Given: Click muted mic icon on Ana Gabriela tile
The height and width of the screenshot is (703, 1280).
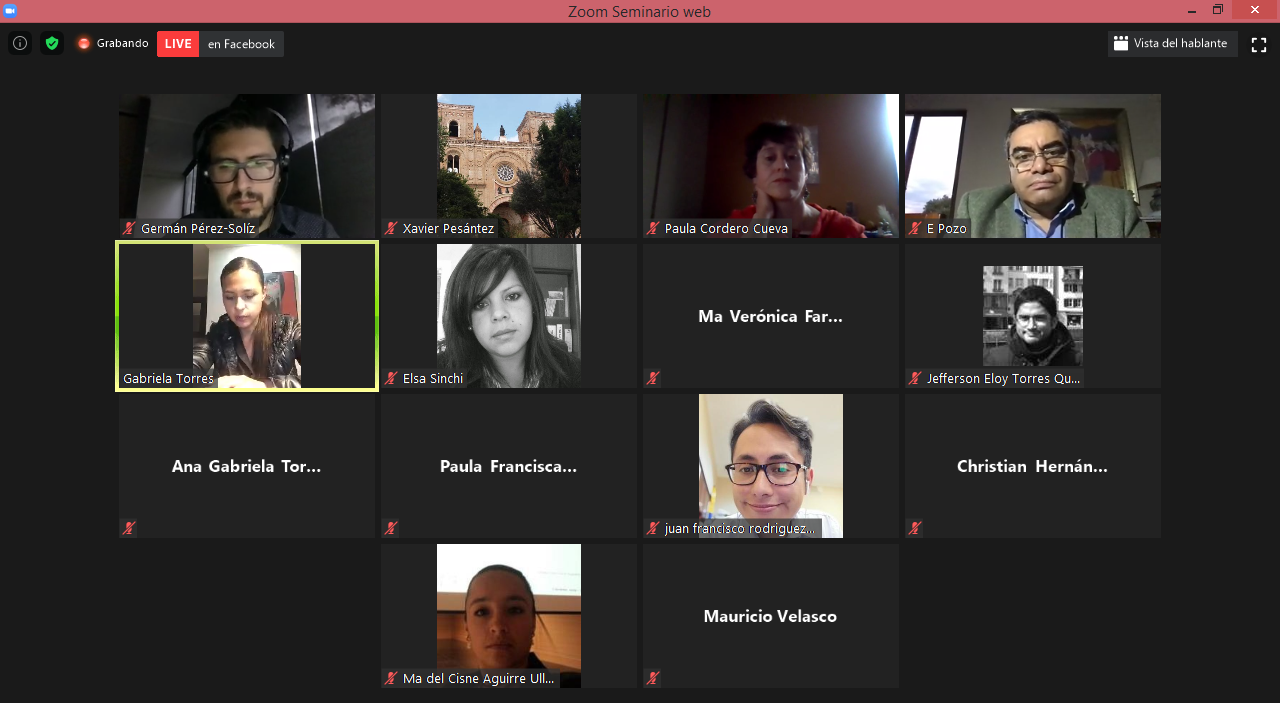Looking at the screenshot, I should [x=129, y=528].
